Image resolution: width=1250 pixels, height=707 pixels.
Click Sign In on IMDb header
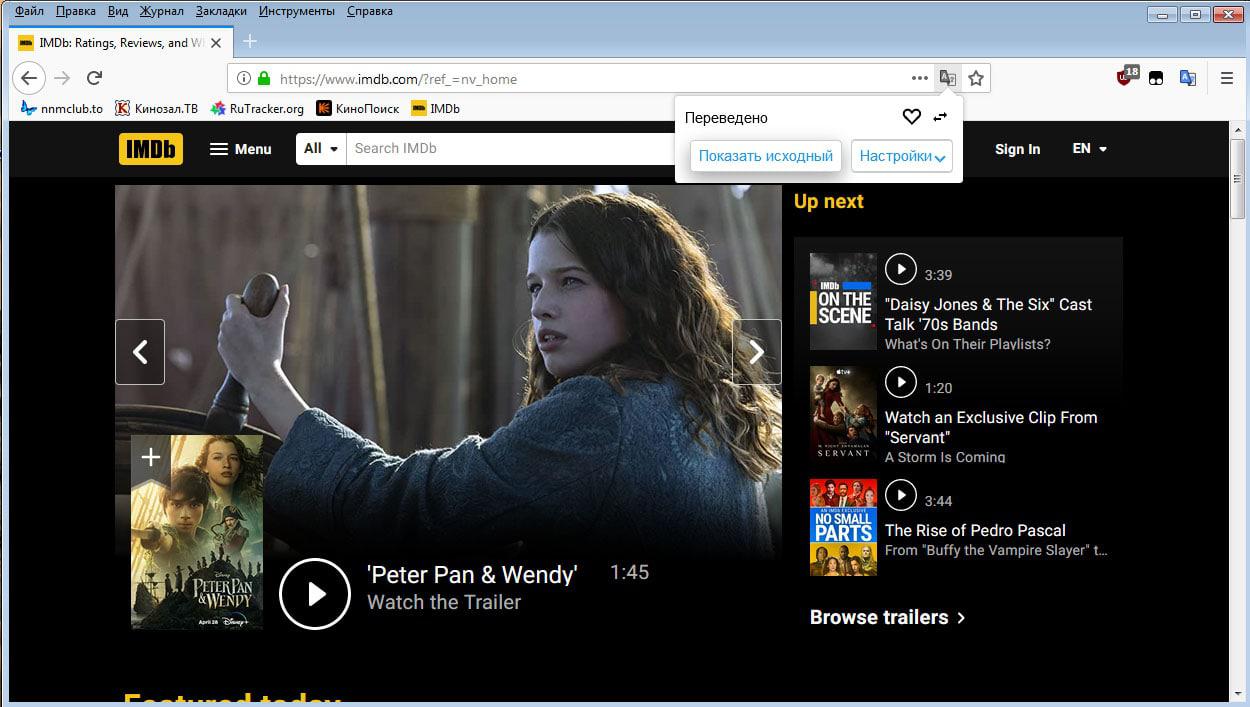1017,149
